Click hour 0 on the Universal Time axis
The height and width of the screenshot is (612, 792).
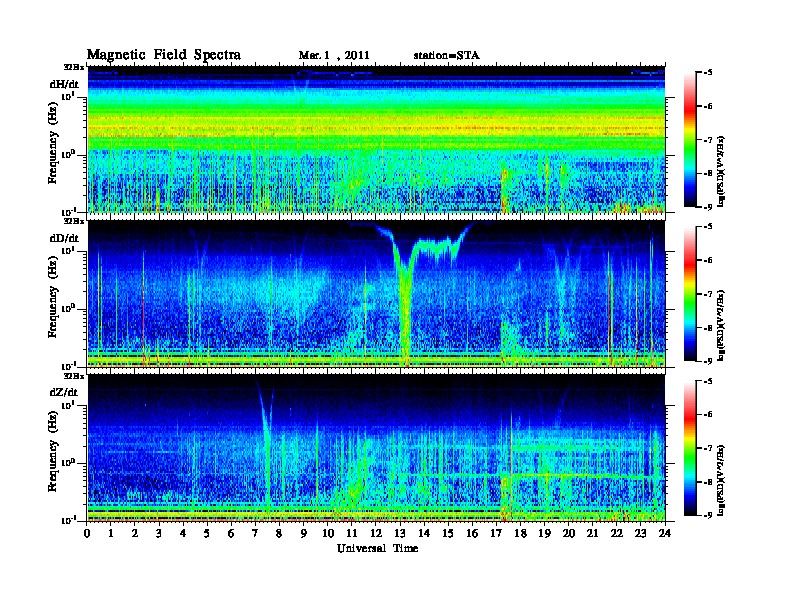coord(87,534)
